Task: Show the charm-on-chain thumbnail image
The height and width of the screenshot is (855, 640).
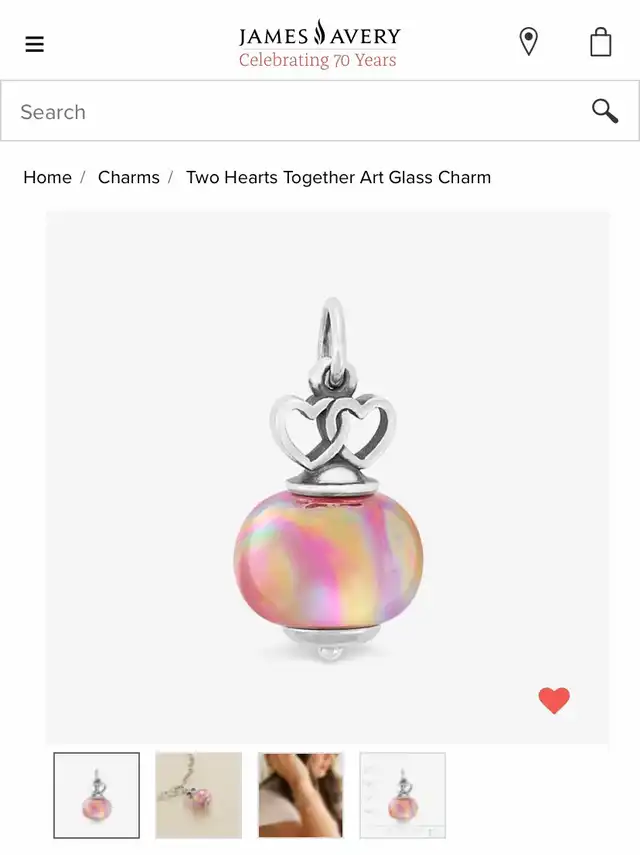Action: (x=198, y=795)
